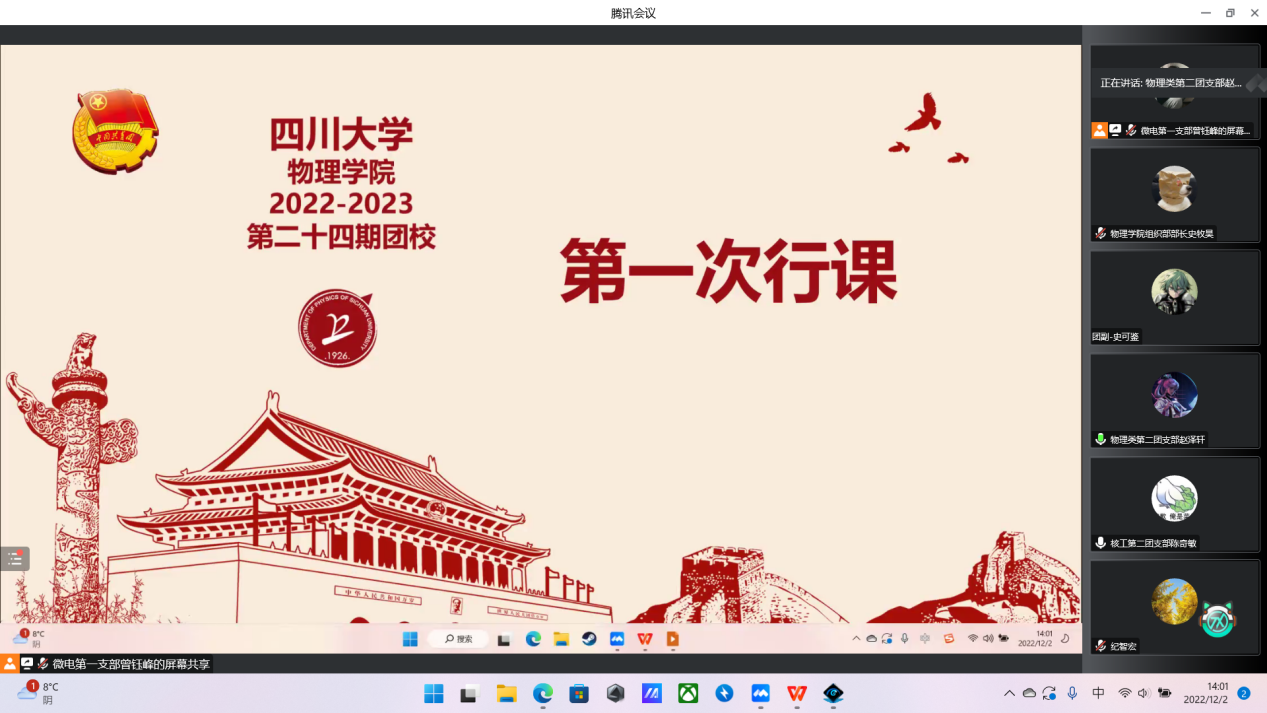Expand the hidden system tray icons chevron
1267x713 pixels.
(1009, 693)
